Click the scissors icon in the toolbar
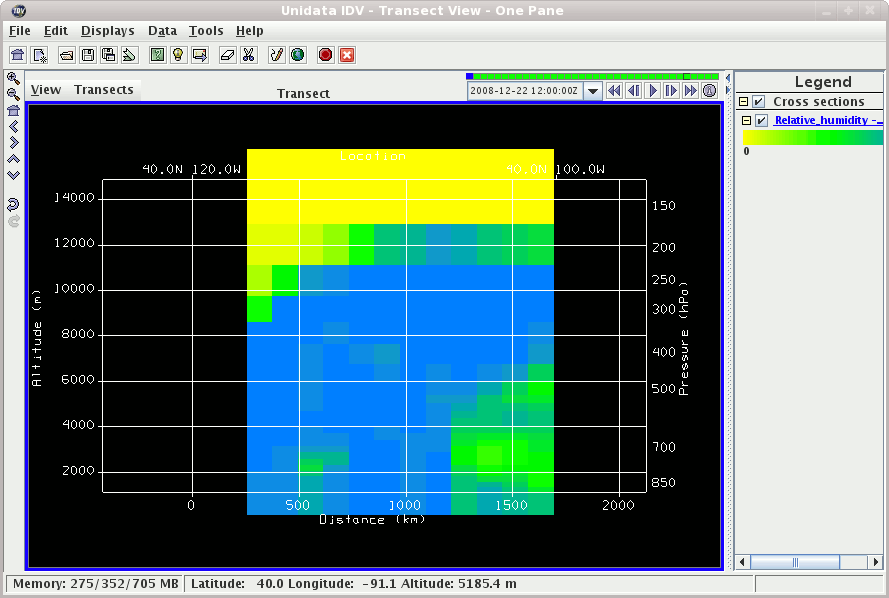This screenshot has width=889, height=598. (249, 55)
